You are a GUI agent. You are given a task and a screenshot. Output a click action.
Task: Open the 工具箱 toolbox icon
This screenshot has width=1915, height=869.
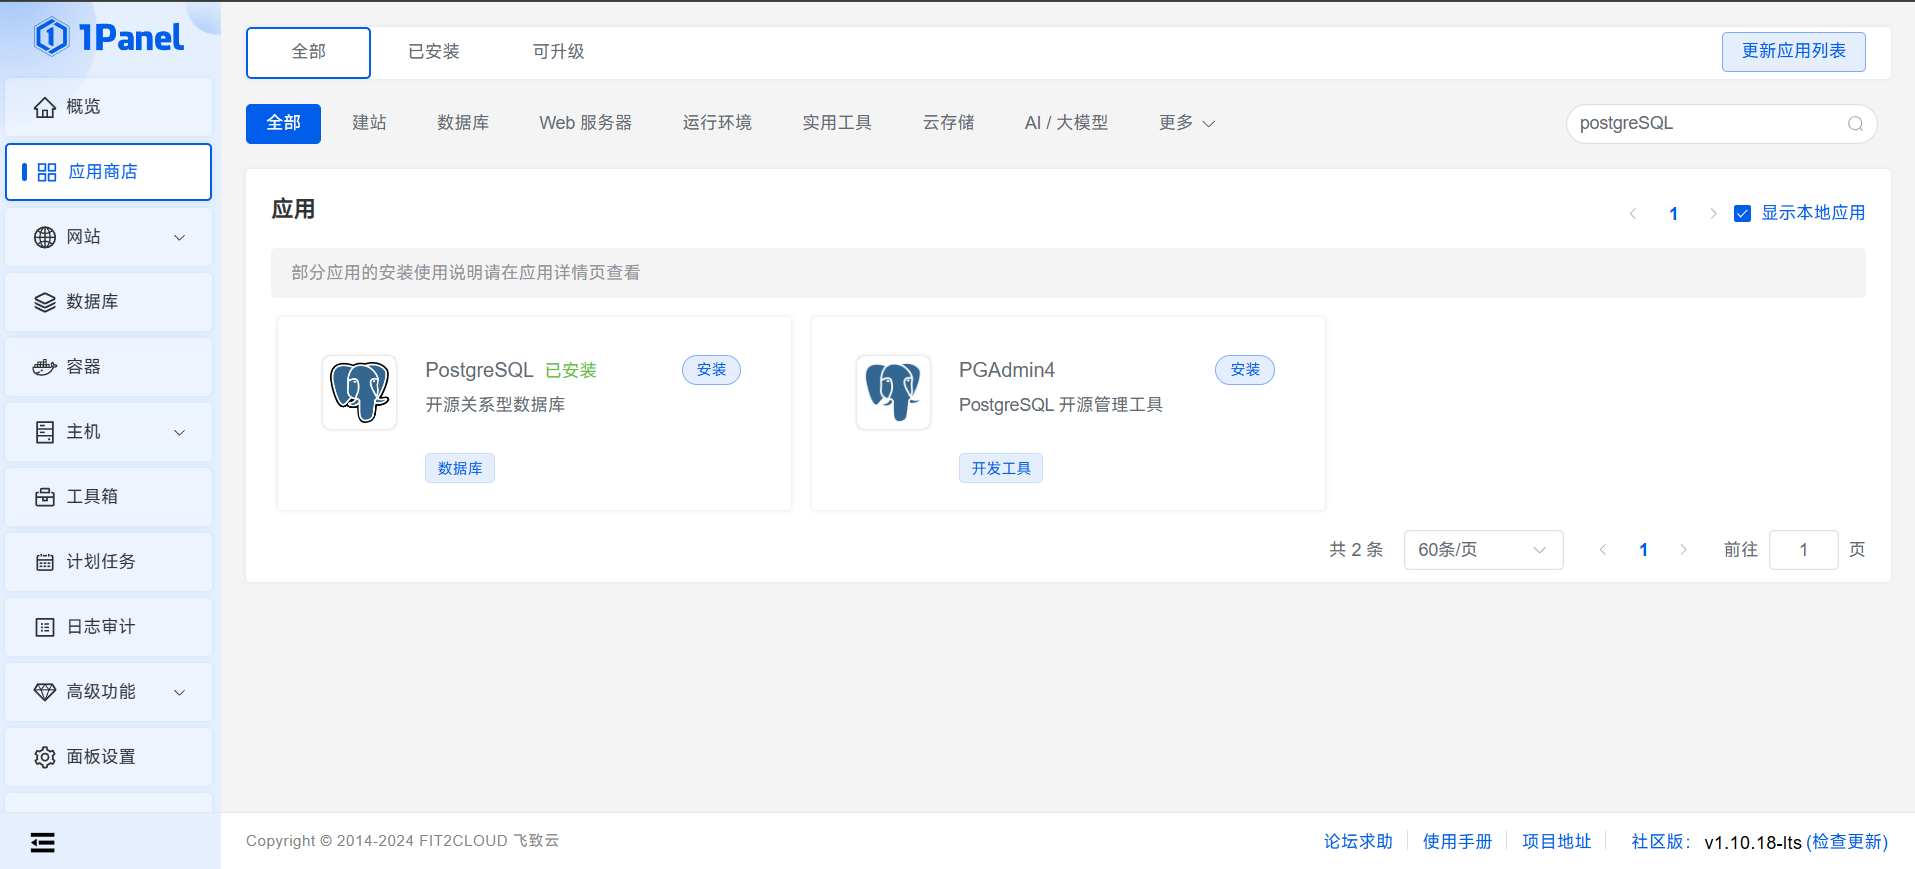click(x=45, y=497)
